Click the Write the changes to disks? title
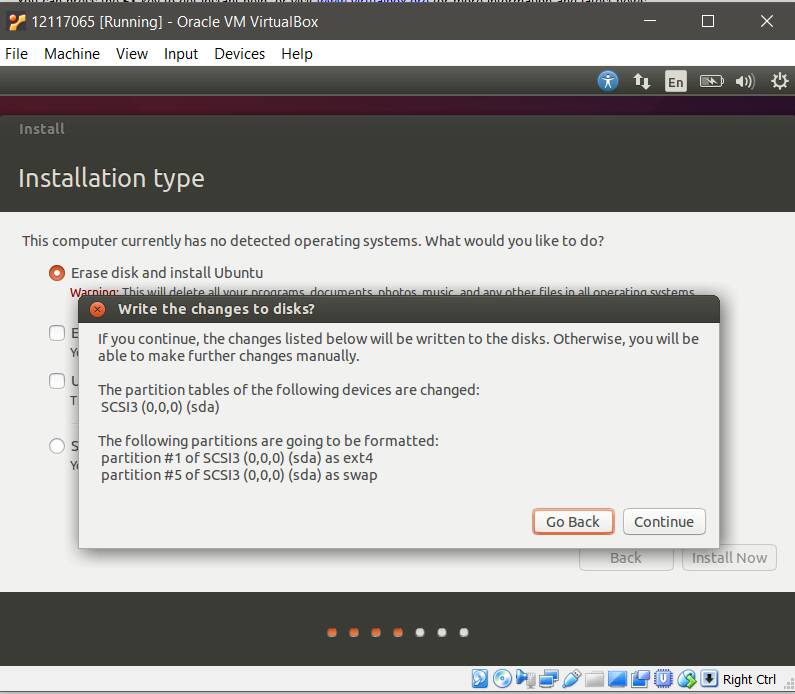This screenshot has width=795, height=694. pos(216,309)
